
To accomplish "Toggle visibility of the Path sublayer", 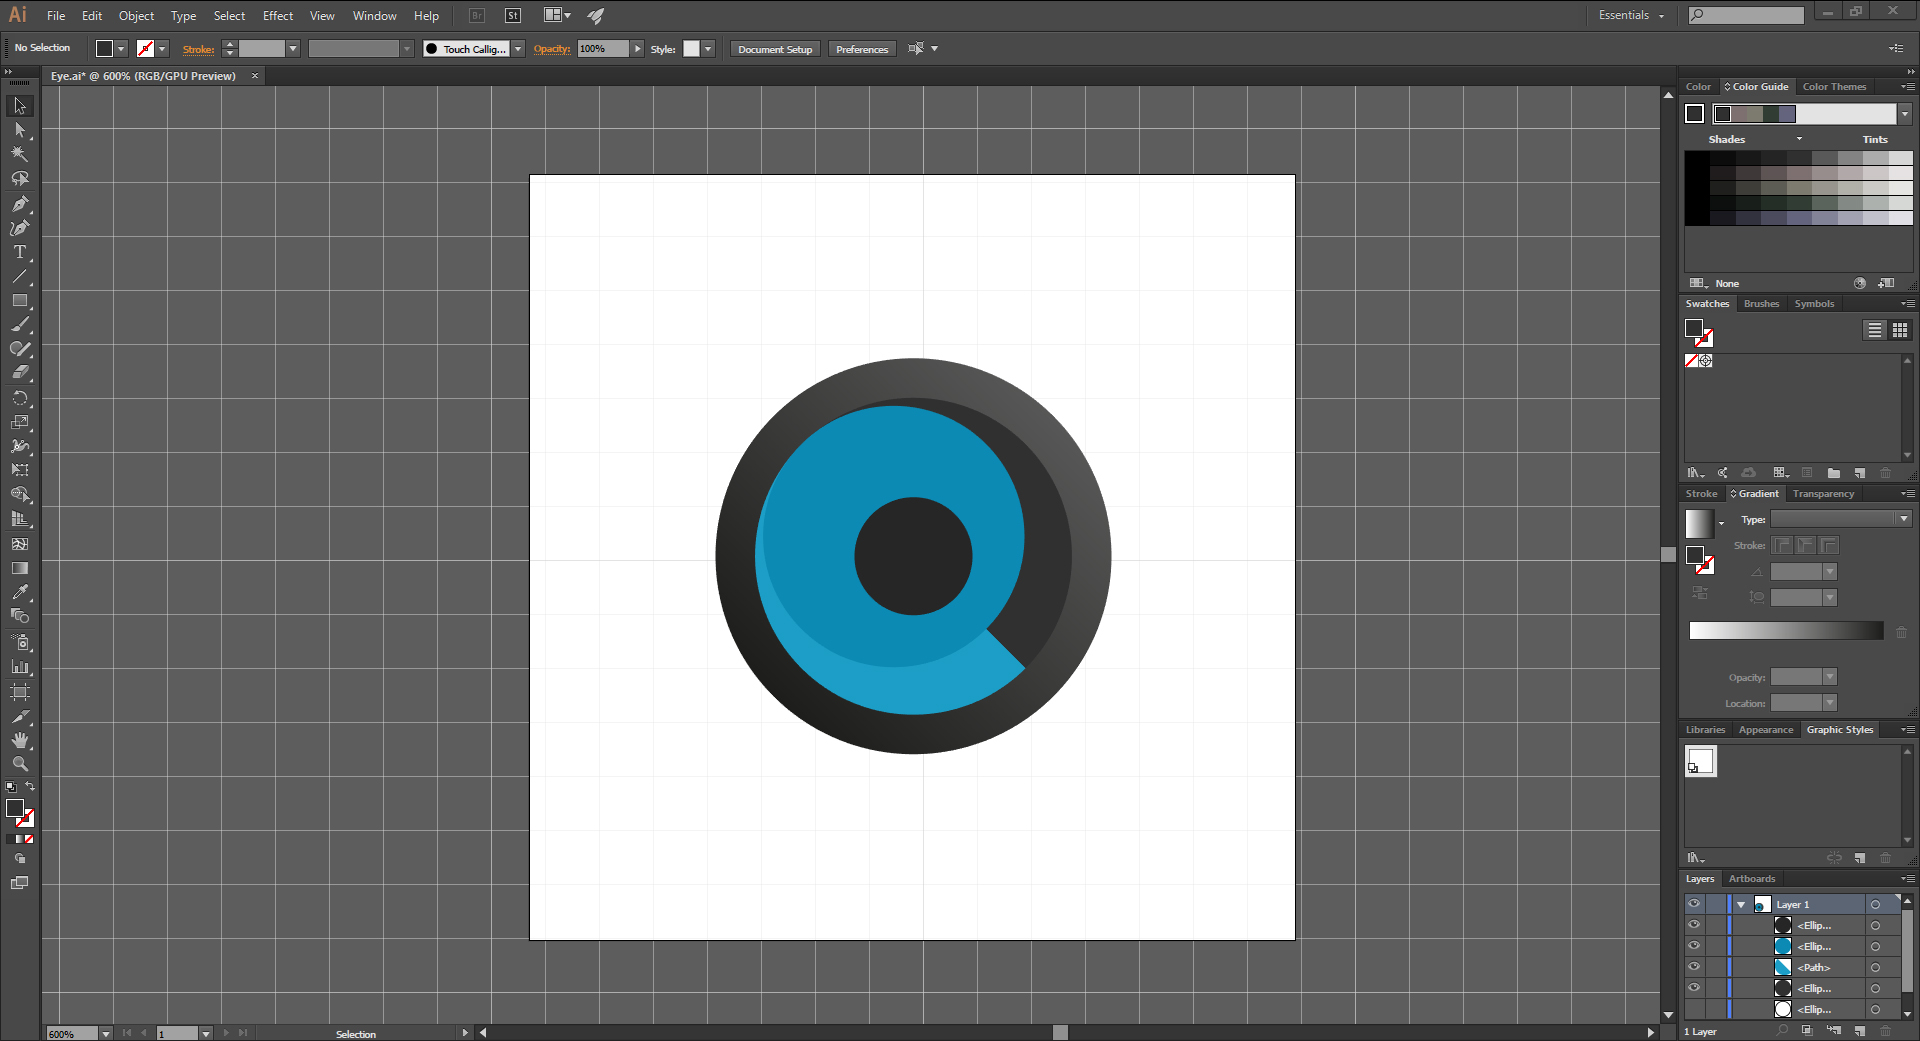I will [1694, 967].
